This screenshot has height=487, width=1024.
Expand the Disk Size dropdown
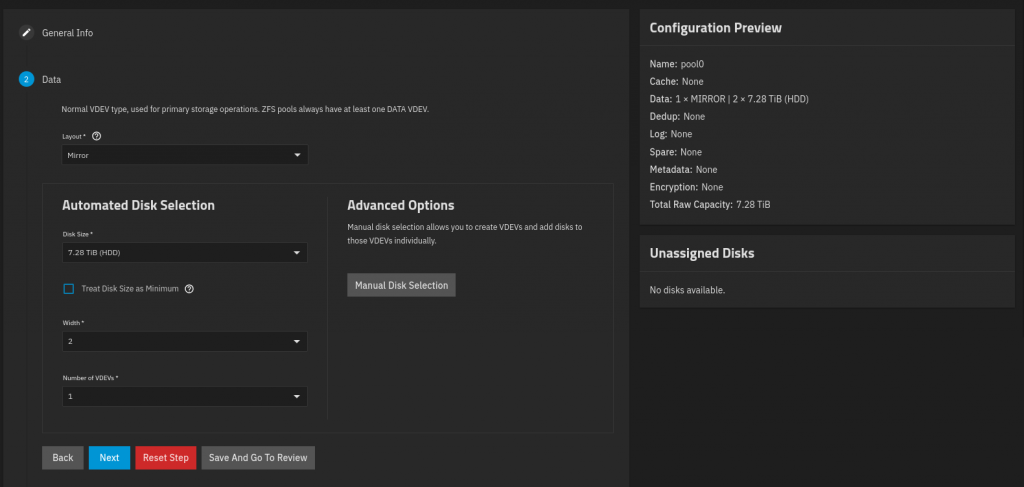point(184,253)
